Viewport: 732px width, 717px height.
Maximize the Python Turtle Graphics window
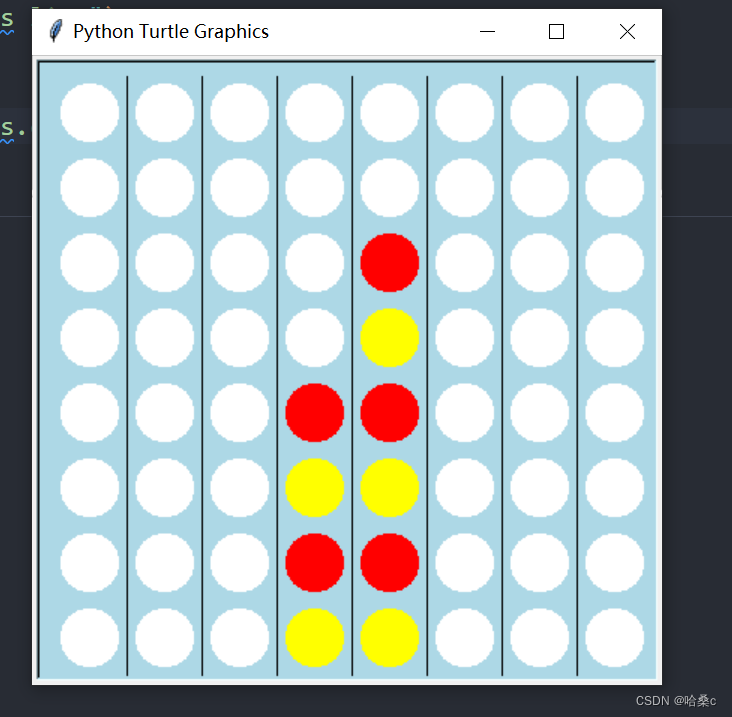556,32
